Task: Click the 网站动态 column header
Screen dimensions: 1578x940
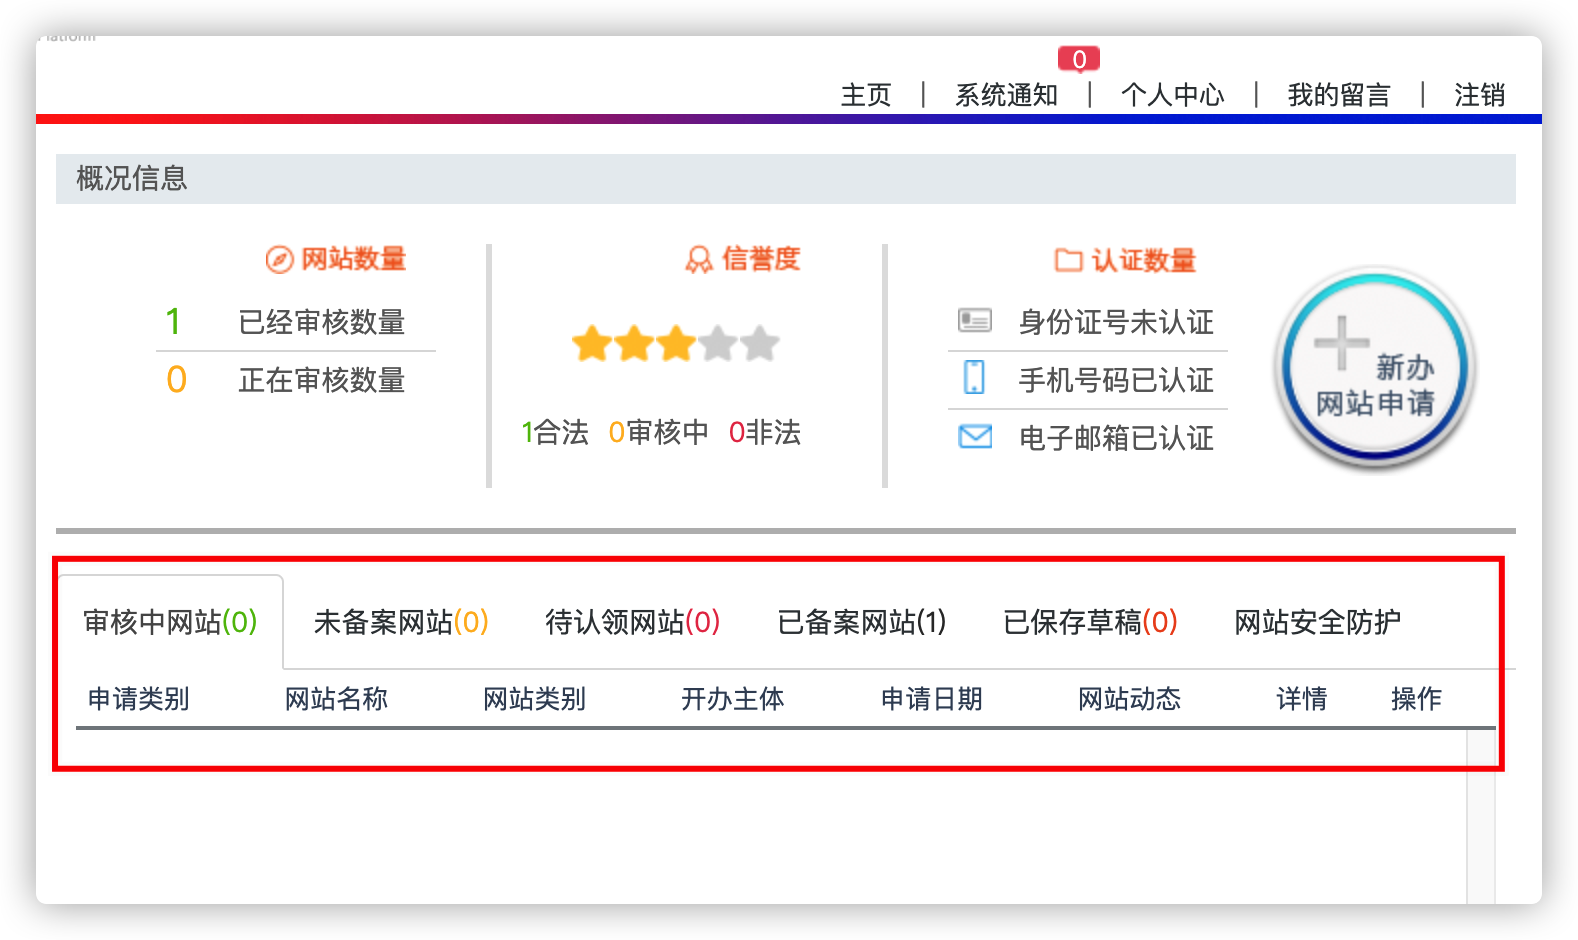Action: point(1129,698)
